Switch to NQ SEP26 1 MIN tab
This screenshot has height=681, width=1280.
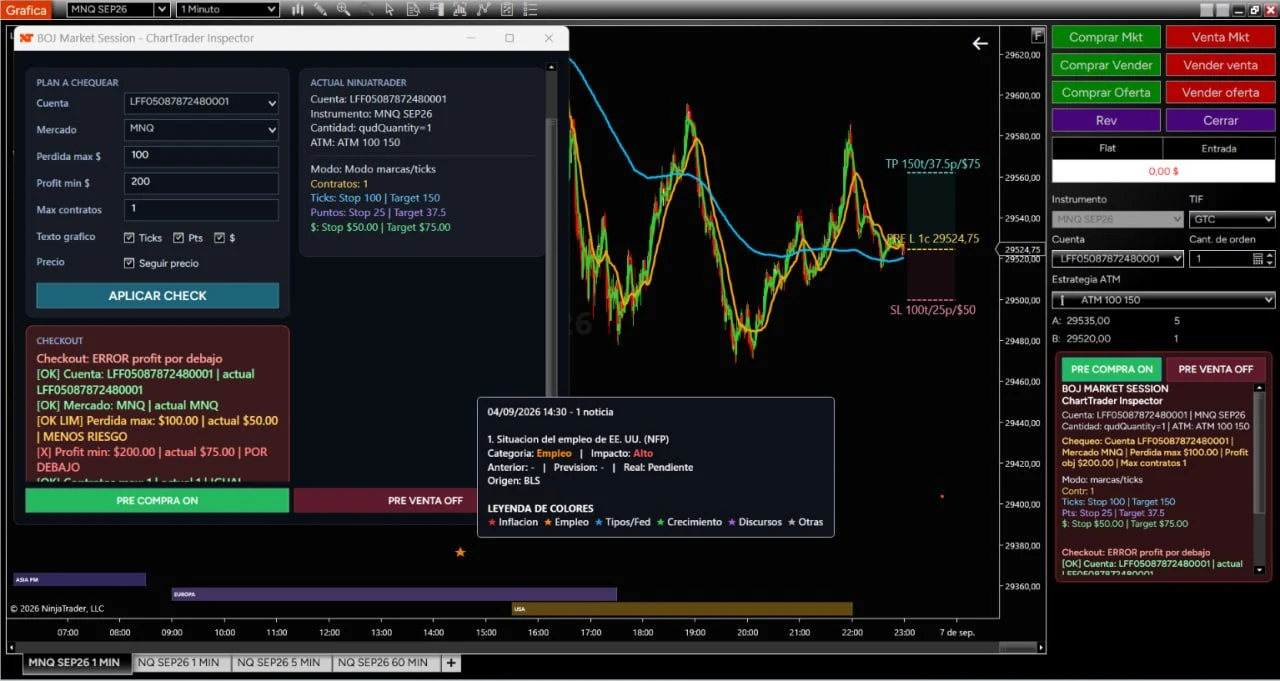pyautogui.click(x=181, y=663)
